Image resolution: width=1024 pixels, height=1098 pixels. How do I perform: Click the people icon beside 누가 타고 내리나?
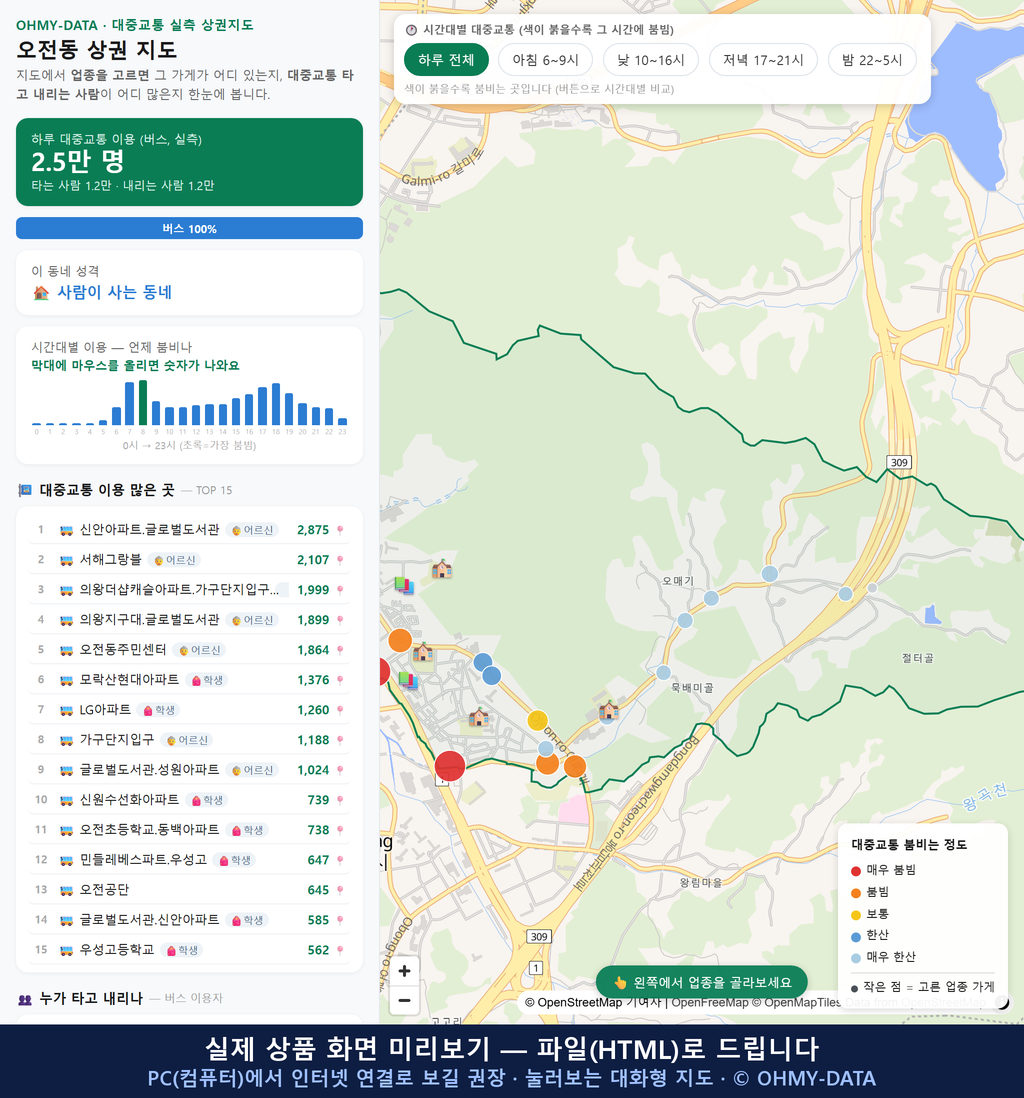tap(25, 999)
